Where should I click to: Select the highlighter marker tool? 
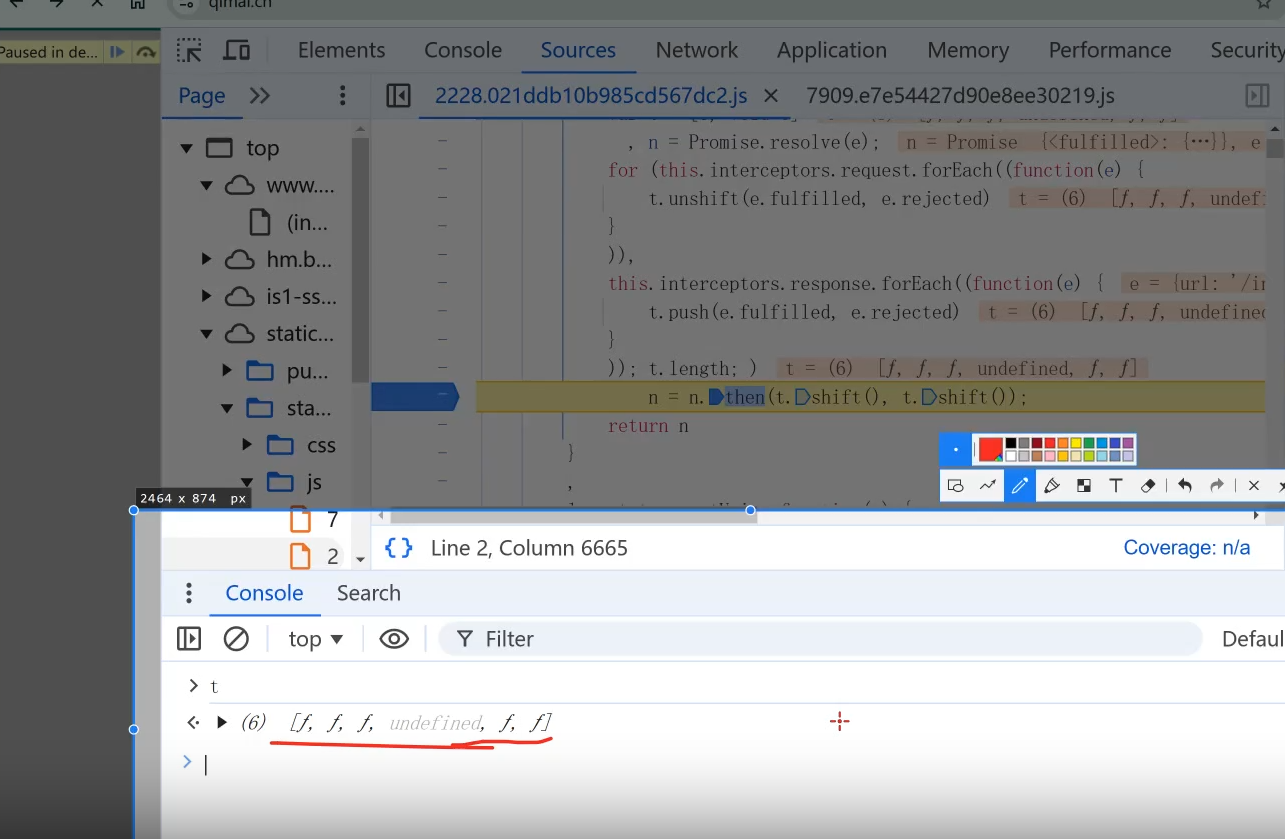pos(1051,486)
